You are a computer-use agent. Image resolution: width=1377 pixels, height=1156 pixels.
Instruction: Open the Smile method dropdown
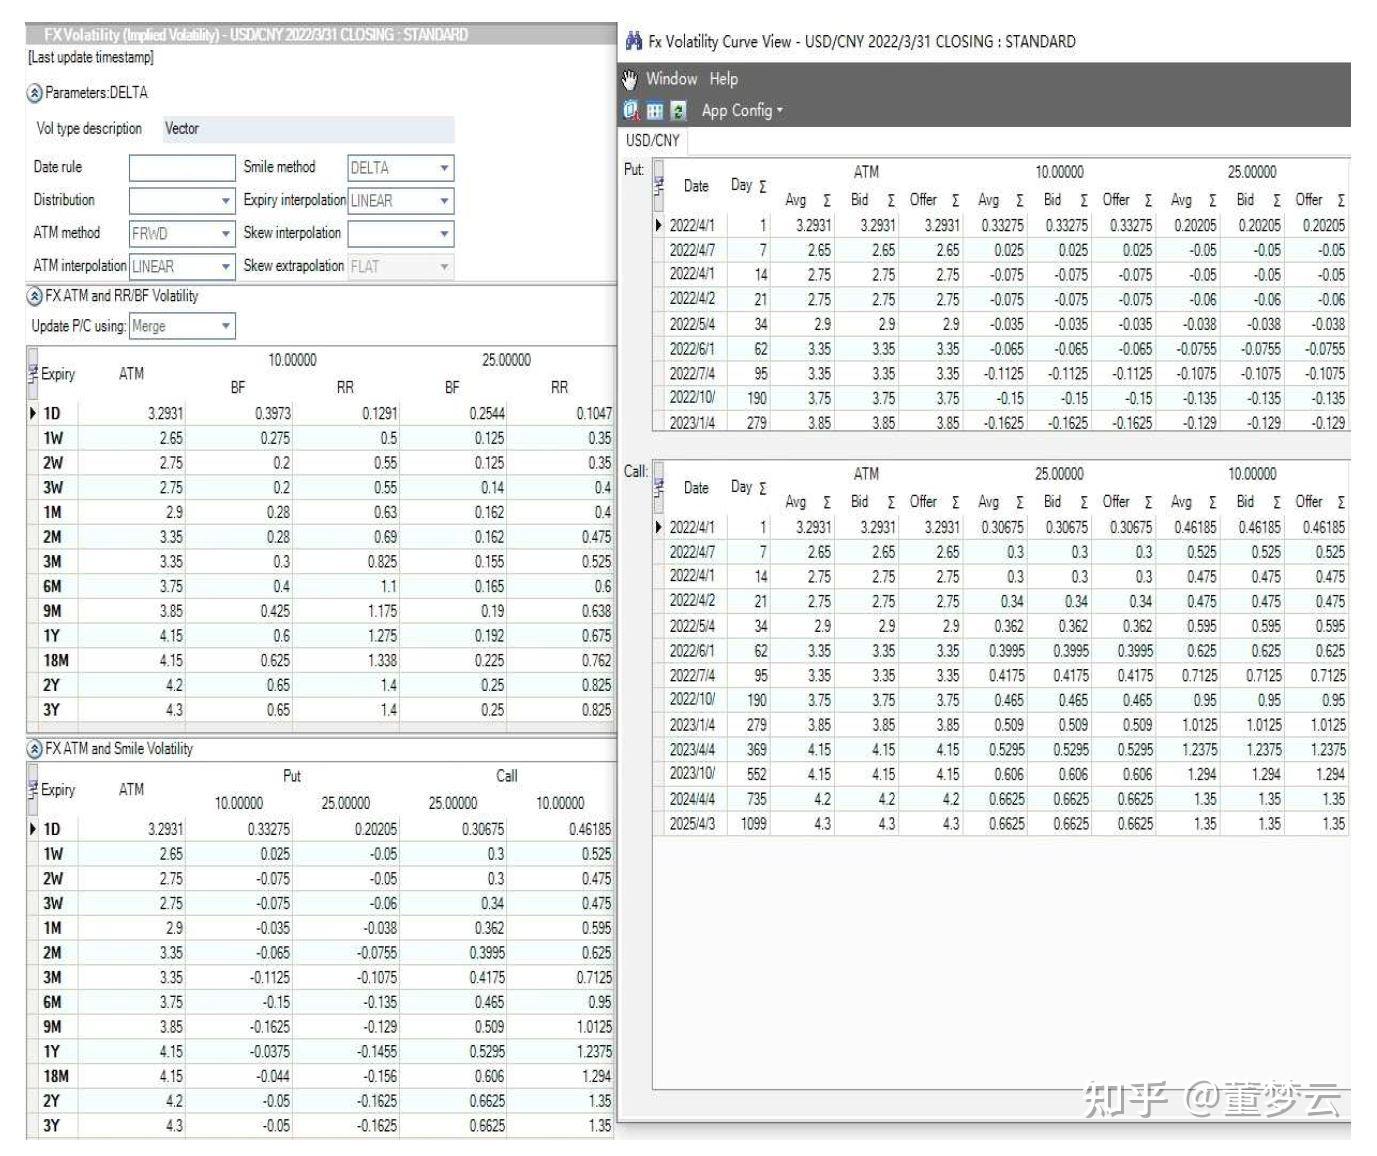click(x=444, y=167)
